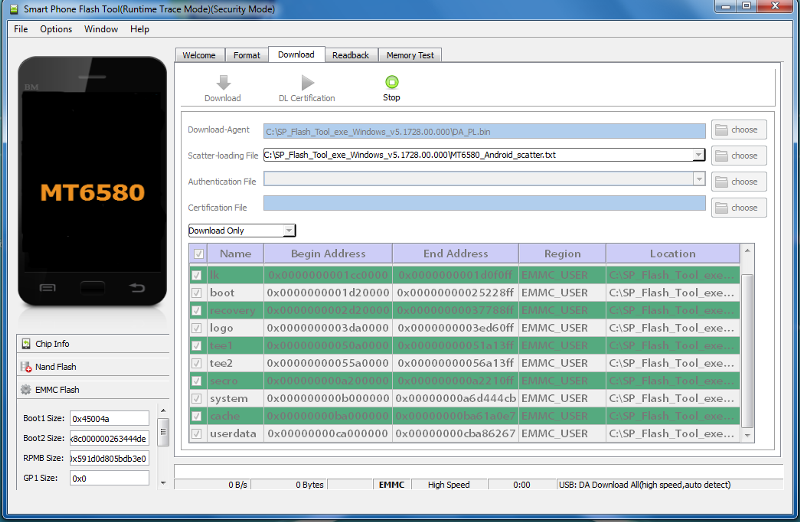Click the DL Certification play icon
The width and height of the screenshot is (800, 522).
pyautogui.click(x=308, y=82)
